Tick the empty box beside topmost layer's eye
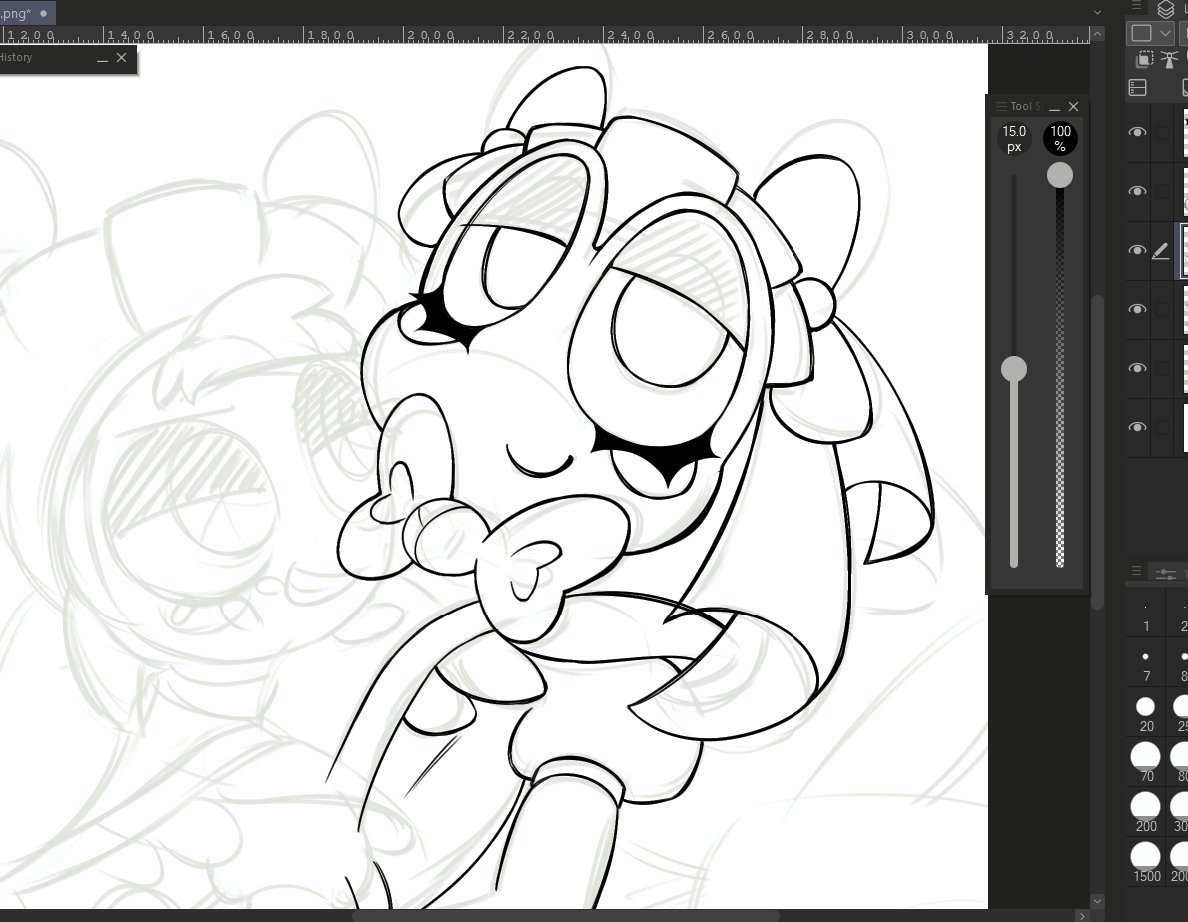 pos(1162,133)
